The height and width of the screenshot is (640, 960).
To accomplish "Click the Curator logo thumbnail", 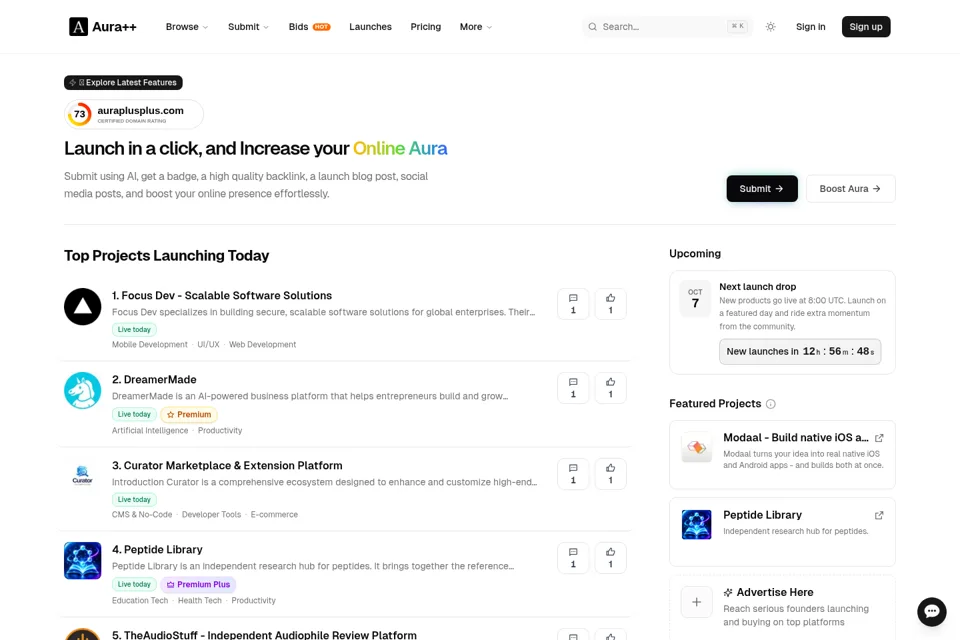I will point(83,476).
